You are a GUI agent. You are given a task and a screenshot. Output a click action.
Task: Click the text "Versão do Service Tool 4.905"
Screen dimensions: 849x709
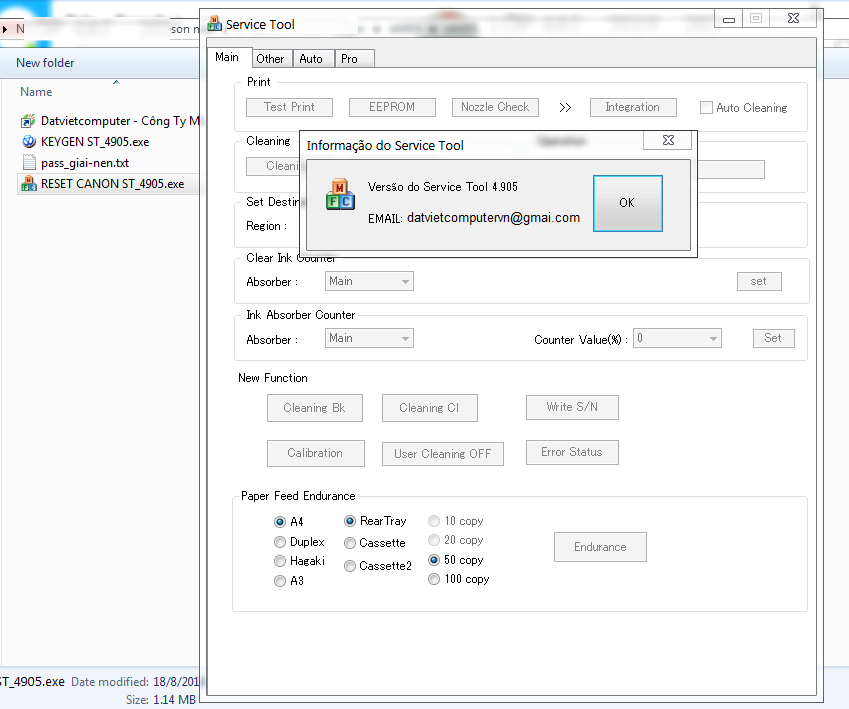click(x=442, y=187)
